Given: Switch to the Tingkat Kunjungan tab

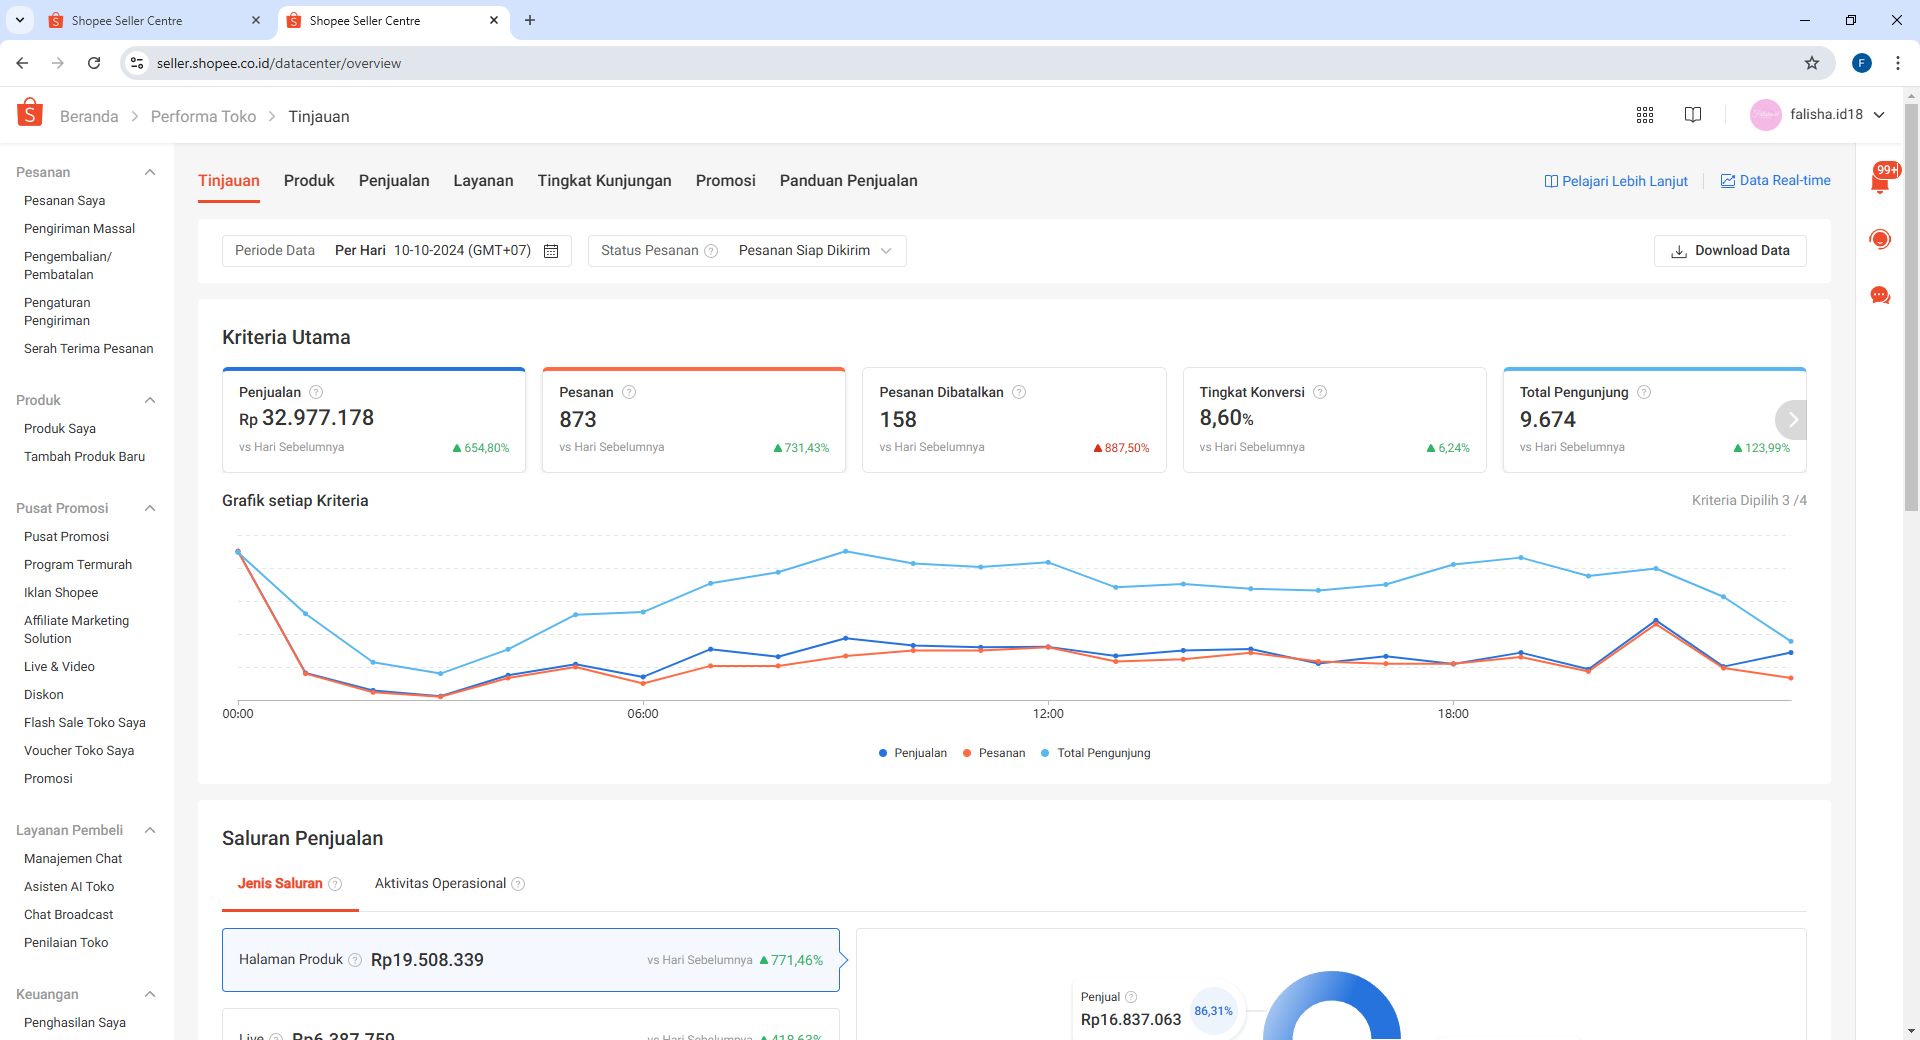Looking at the screenshot, I should 604,181.
